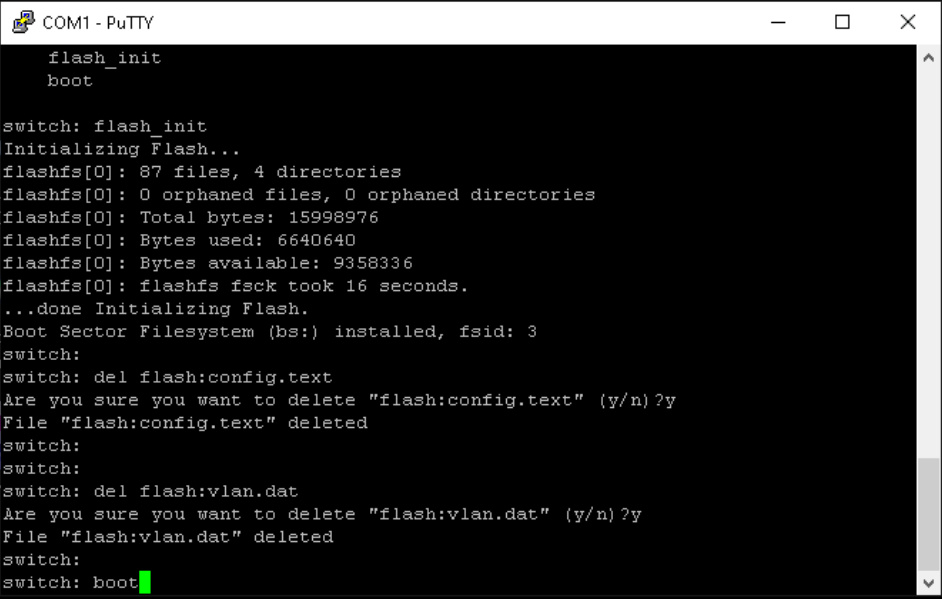942x599 pixels.
Task: Click the "COM1 - PuTTY" title text
Action: 98,22
